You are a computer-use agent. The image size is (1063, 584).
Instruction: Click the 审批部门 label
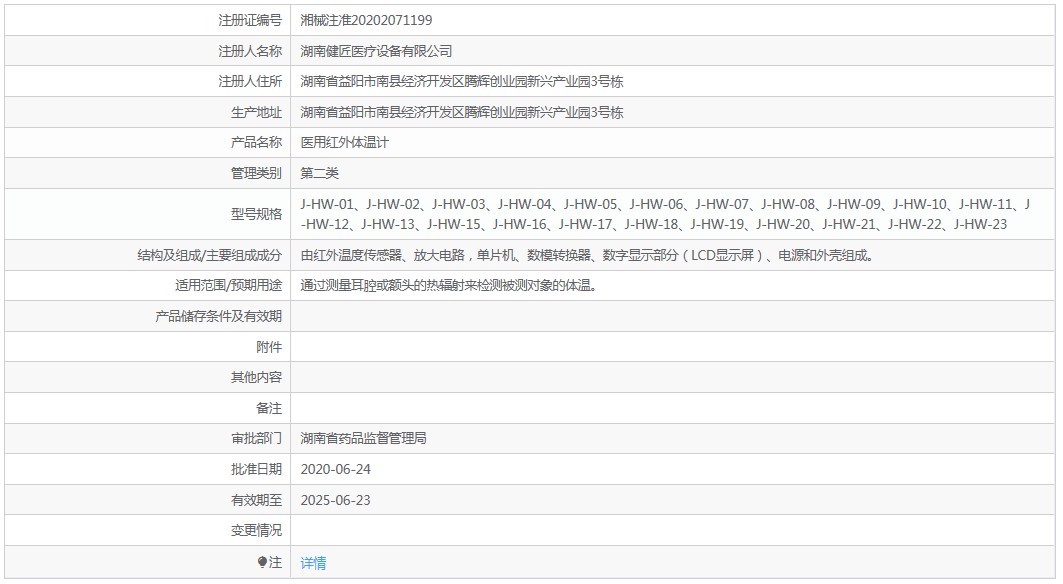coord(256,439)
